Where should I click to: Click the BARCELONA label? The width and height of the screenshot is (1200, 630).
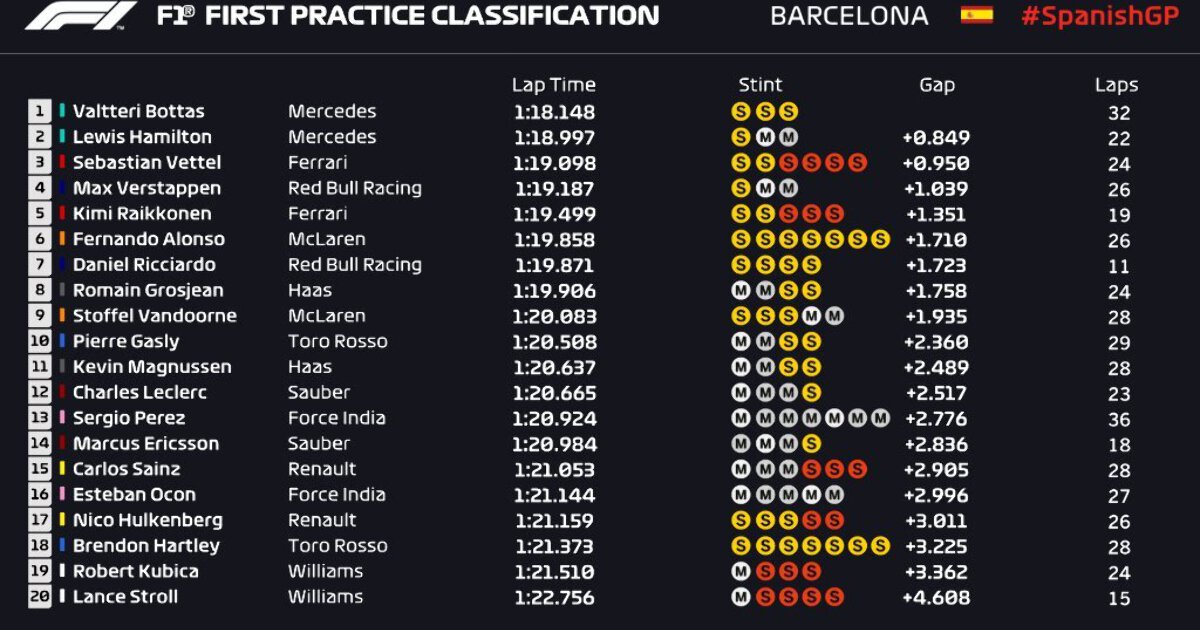(849, 16)
